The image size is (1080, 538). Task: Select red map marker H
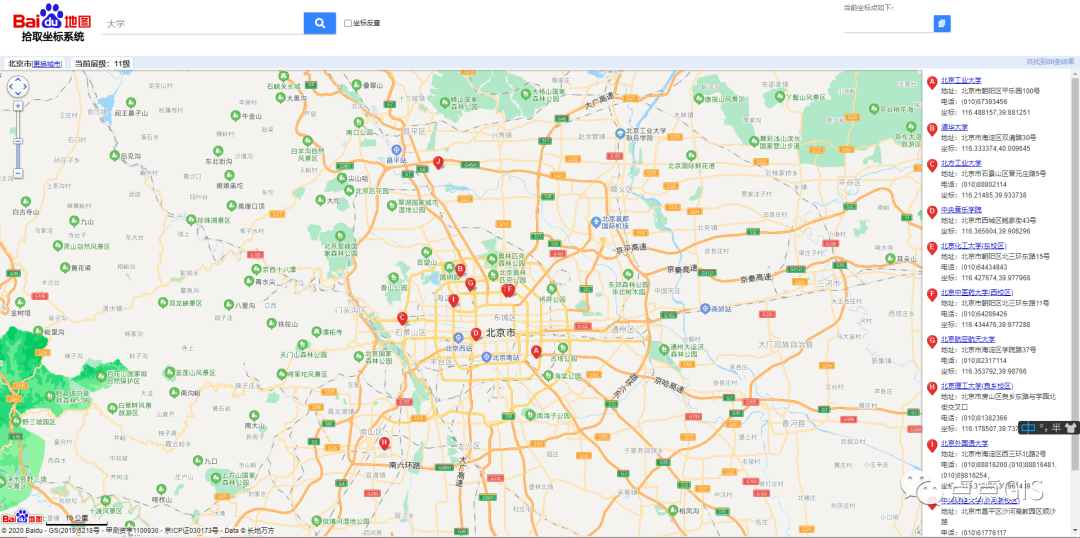pos(384,443)
